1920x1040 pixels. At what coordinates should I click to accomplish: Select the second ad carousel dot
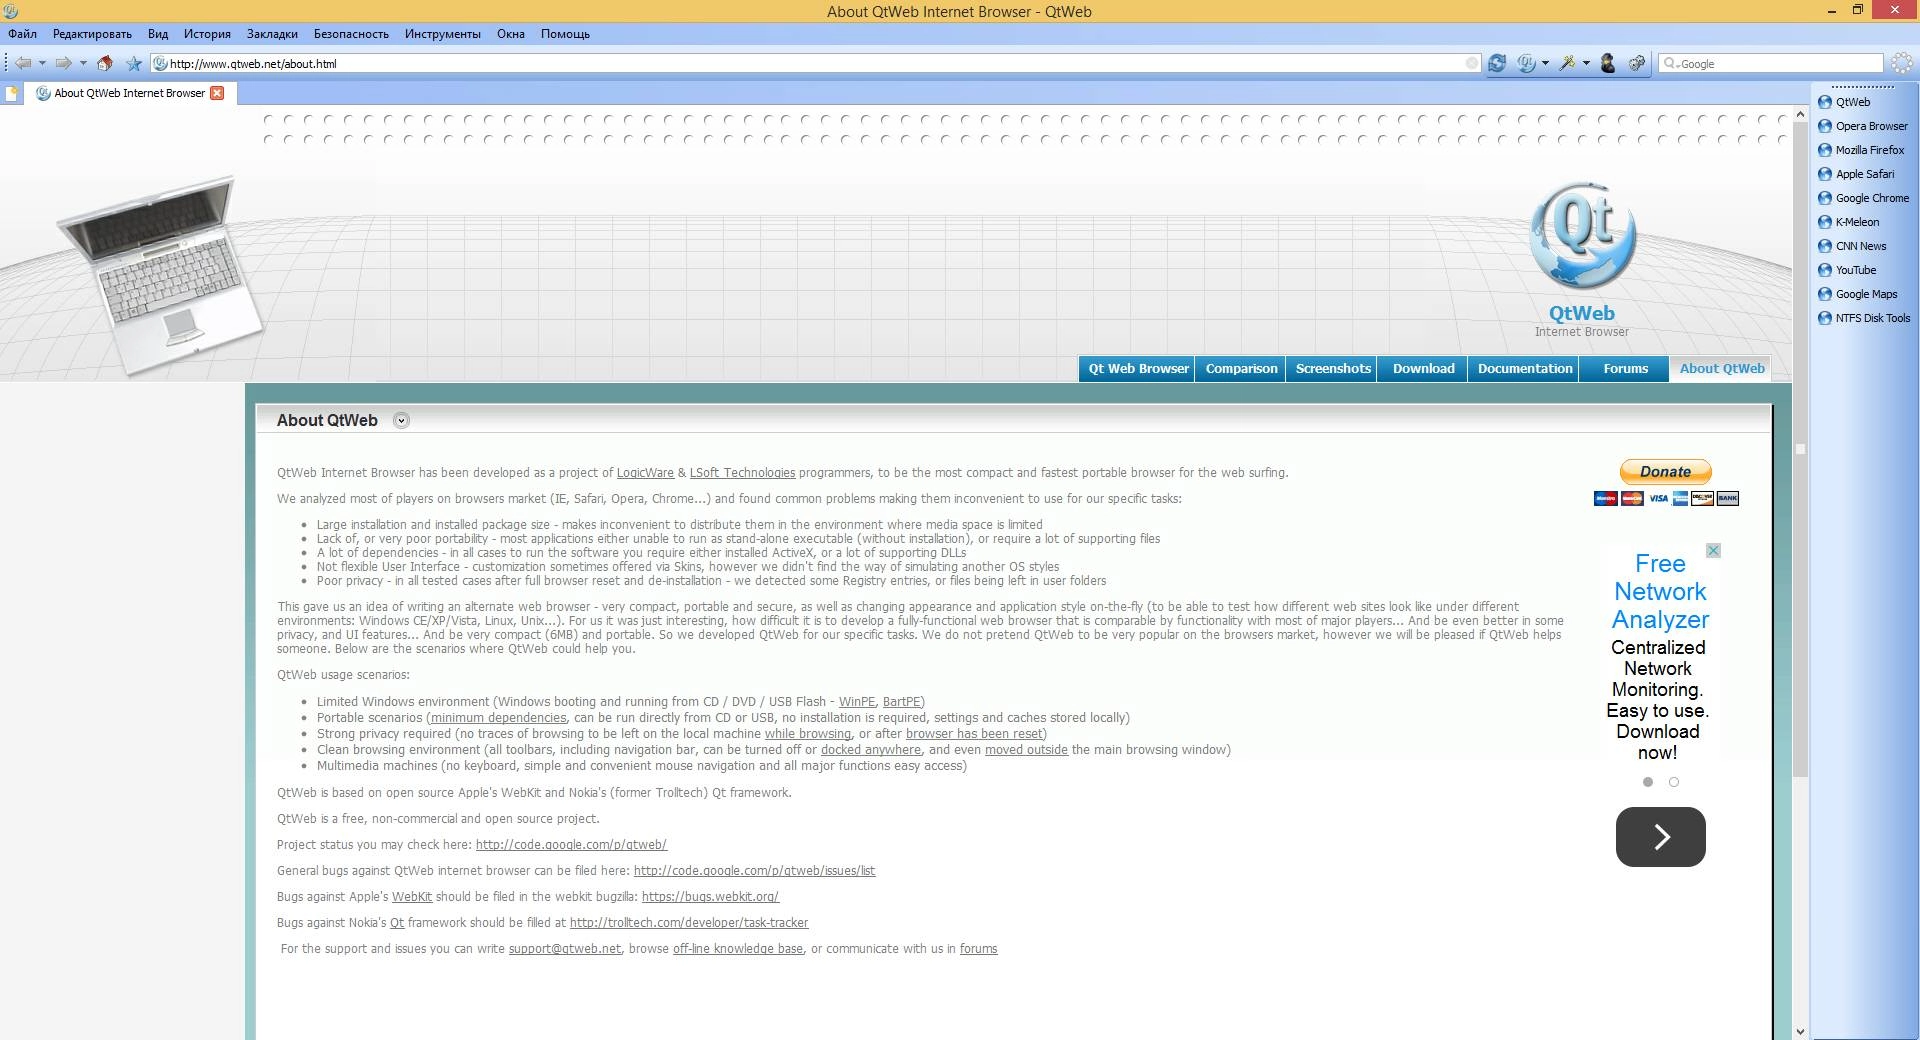coord(1674,782)
